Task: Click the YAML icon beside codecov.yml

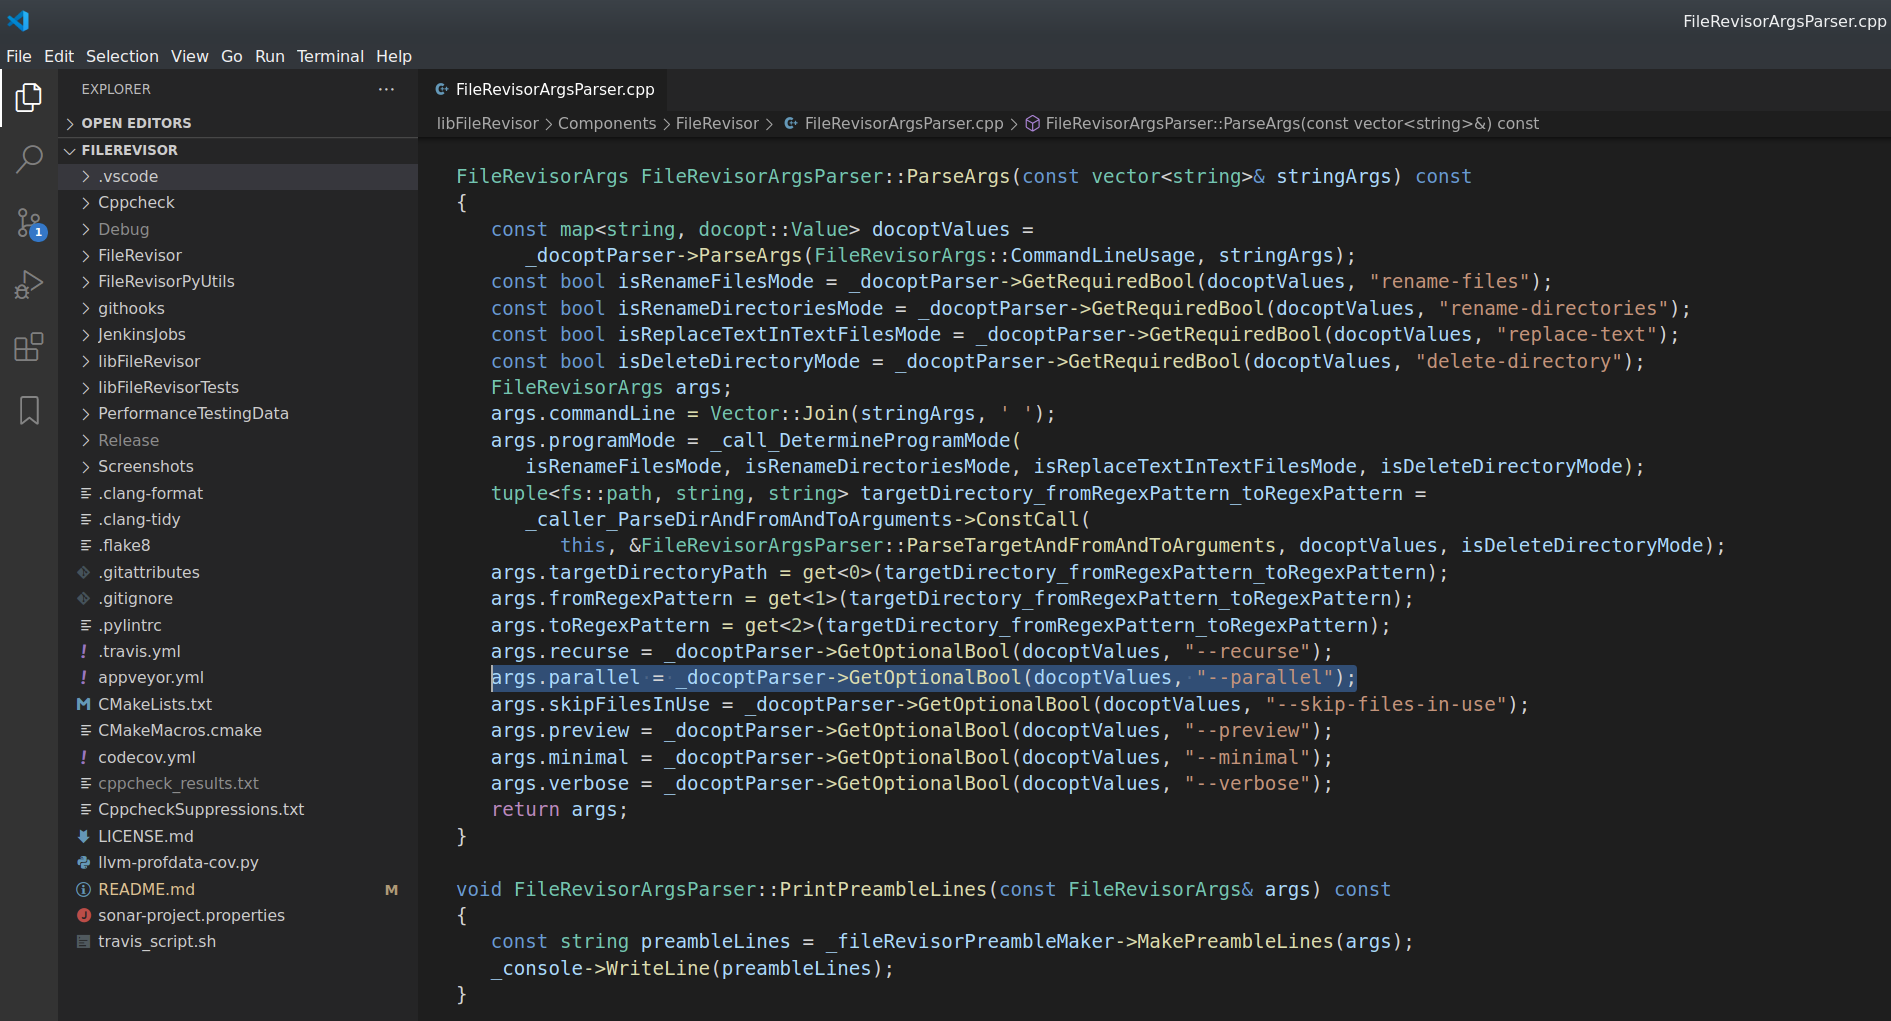Action: pyautogui.click(x=84, y=757)
